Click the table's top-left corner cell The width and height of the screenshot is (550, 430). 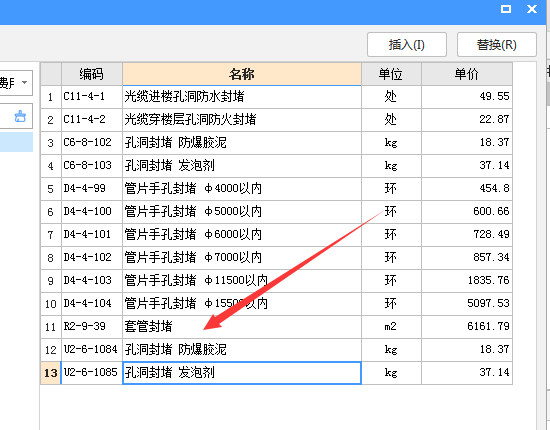(x=51, y=74)
